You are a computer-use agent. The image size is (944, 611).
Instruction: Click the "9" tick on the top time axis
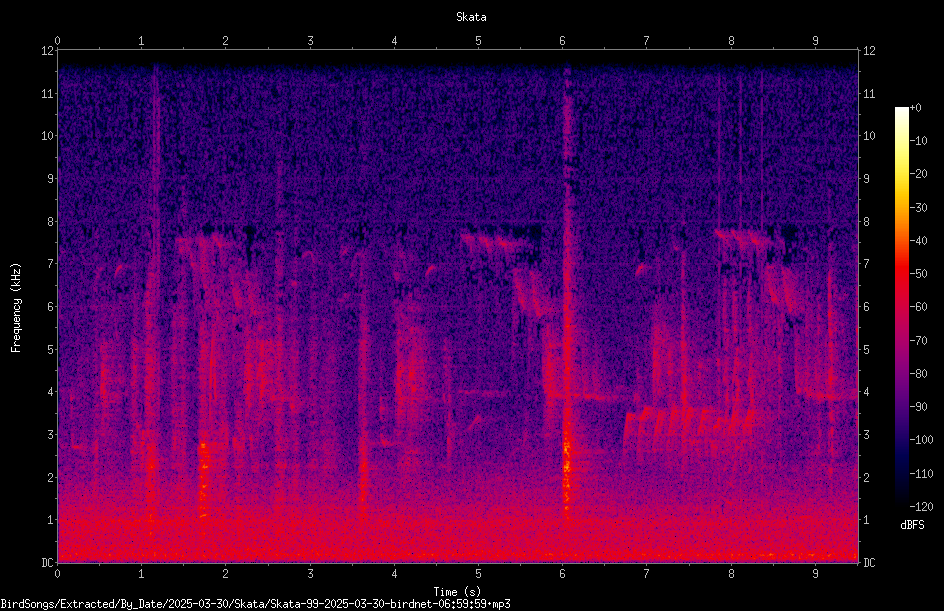click(815, 40)
